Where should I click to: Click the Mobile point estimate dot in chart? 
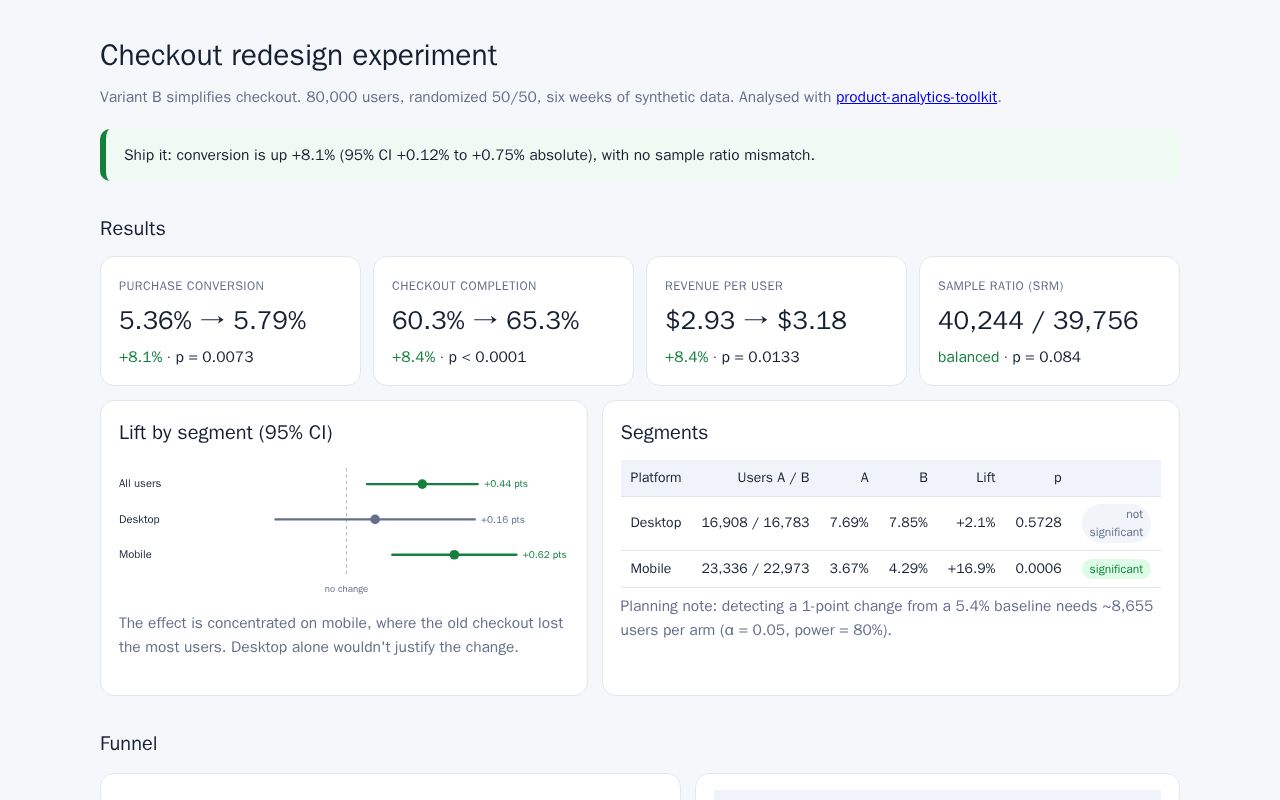point(454,554)
